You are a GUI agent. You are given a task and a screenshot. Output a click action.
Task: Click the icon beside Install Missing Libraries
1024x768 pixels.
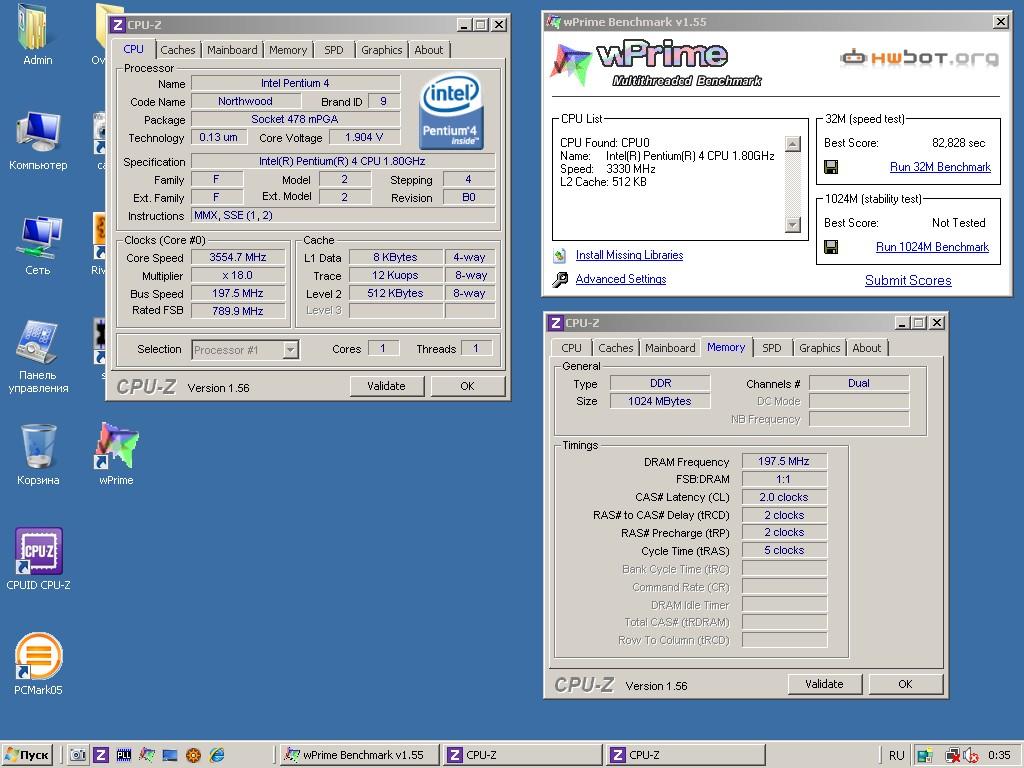[x=559, y=255]
